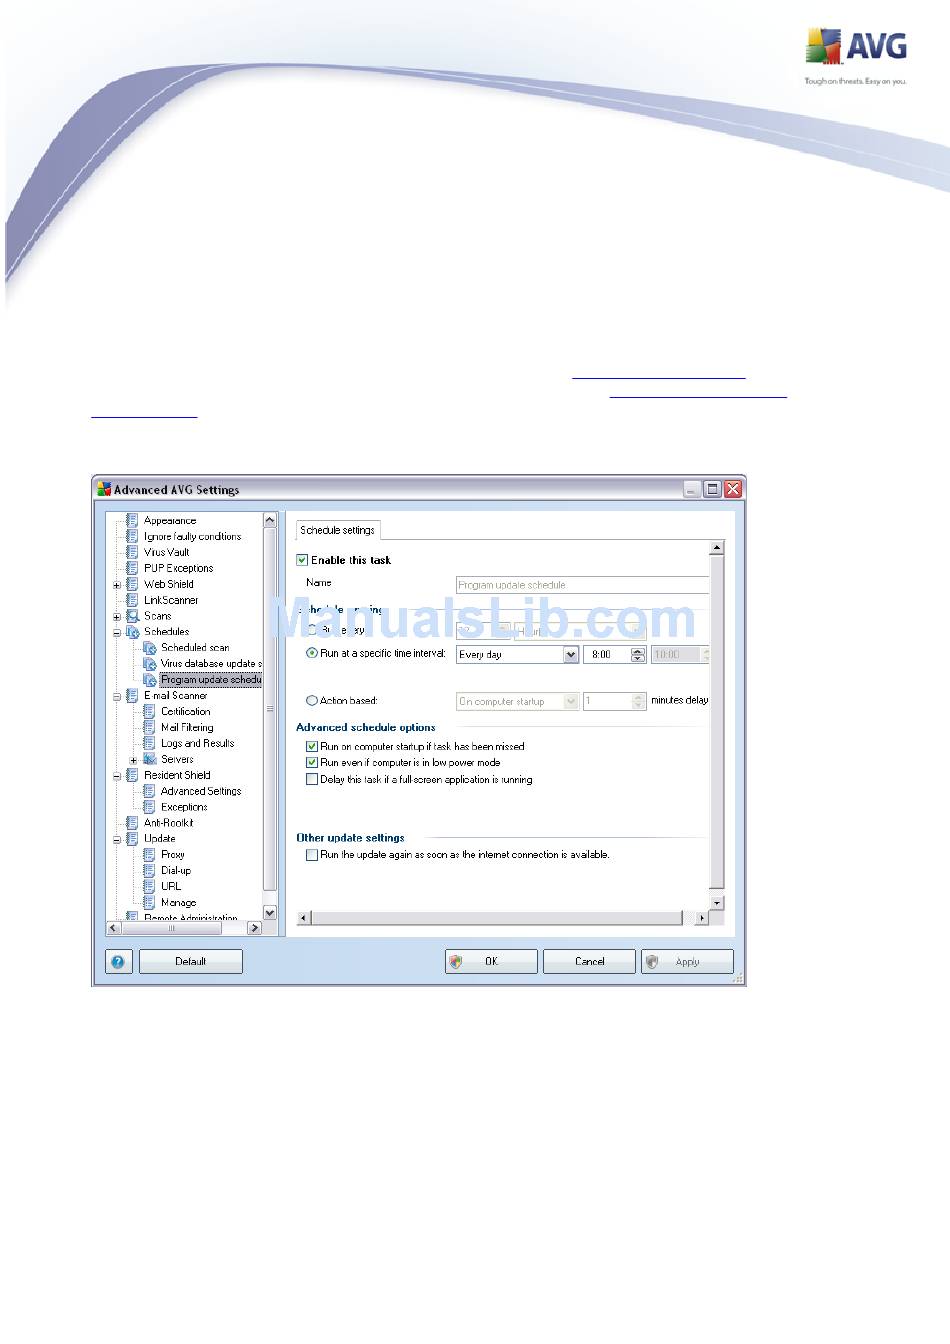Screen dimensions: 950x1344
Task: Click the PUP Exceptions tree icon
Action: point(132,568)
